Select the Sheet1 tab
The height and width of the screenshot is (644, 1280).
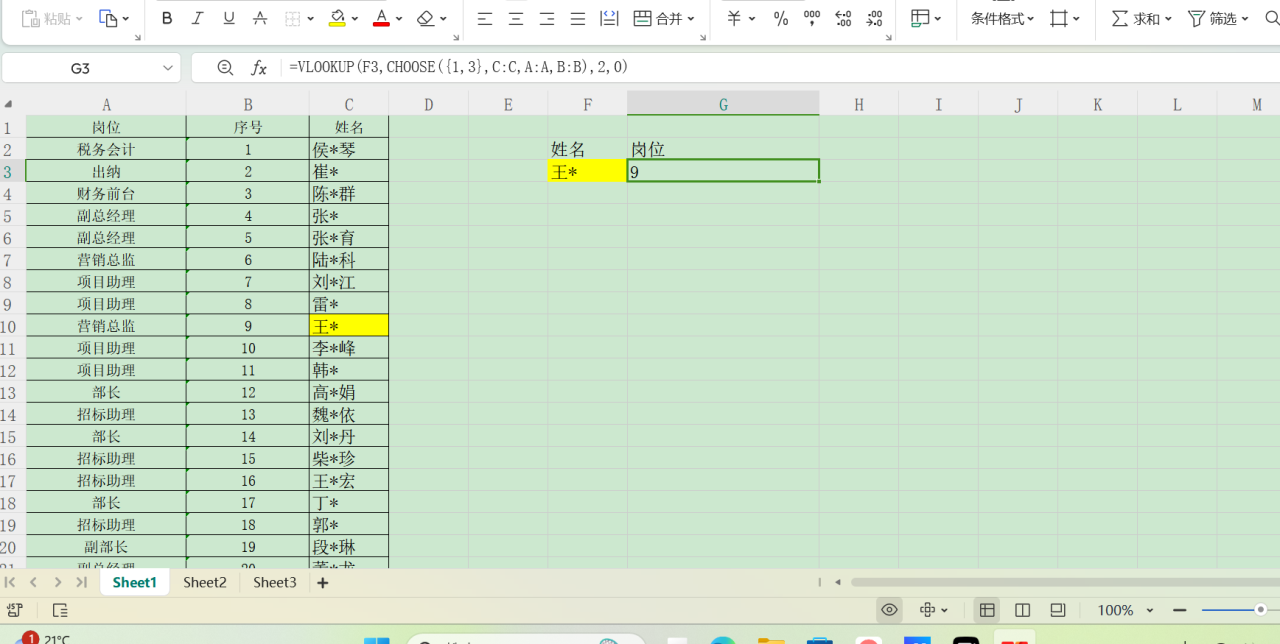click(135, 582)
